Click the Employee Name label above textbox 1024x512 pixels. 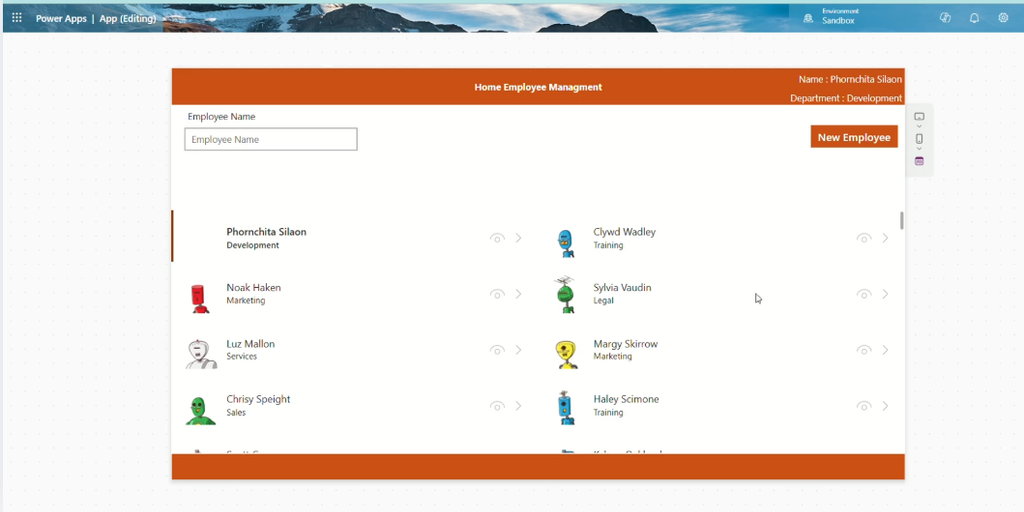tap(221, 117)
